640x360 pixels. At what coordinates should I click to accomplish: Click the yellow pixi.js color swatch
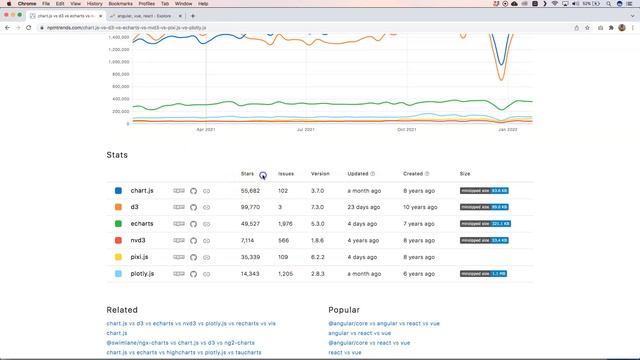coord(118,257)
